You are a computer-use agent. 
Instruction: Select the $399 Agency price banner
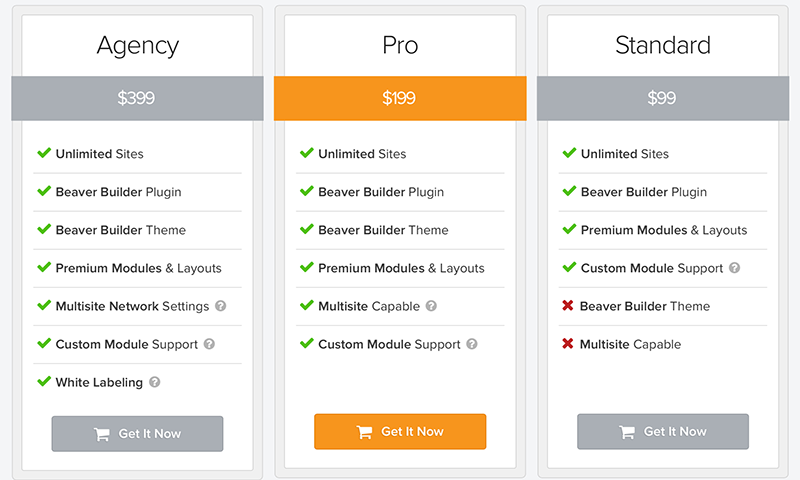pos(137,98)
